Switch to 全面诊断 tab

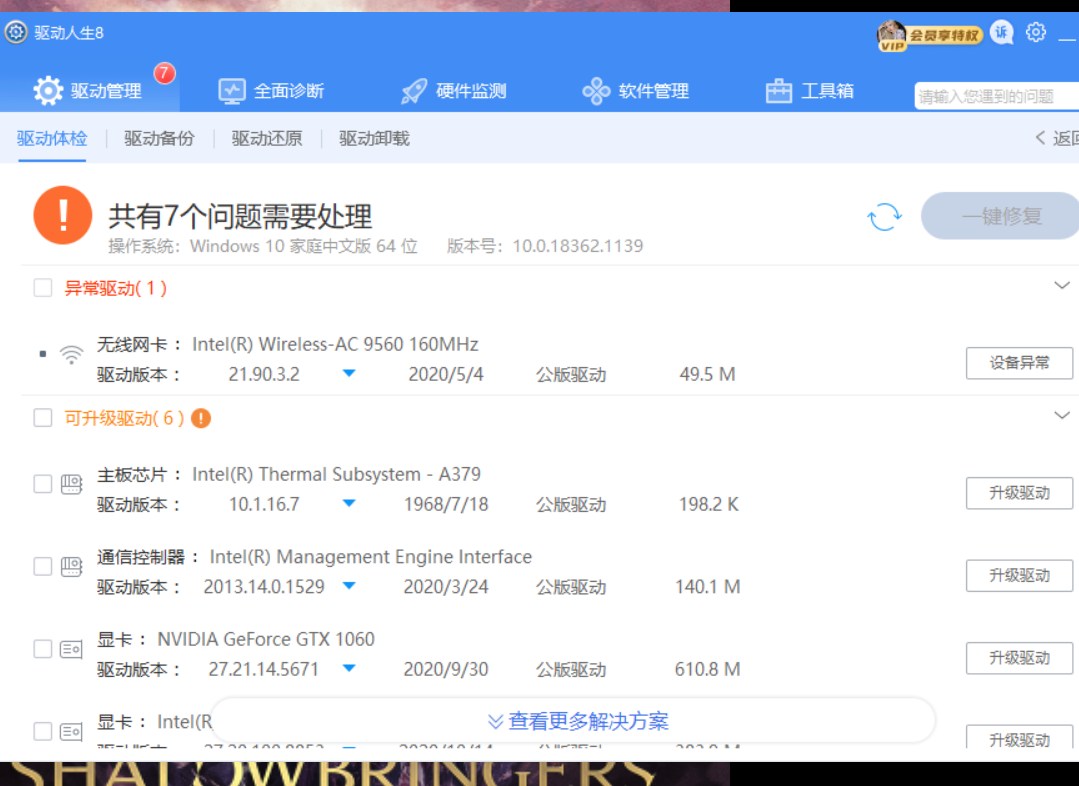click(x=271, y=91)
